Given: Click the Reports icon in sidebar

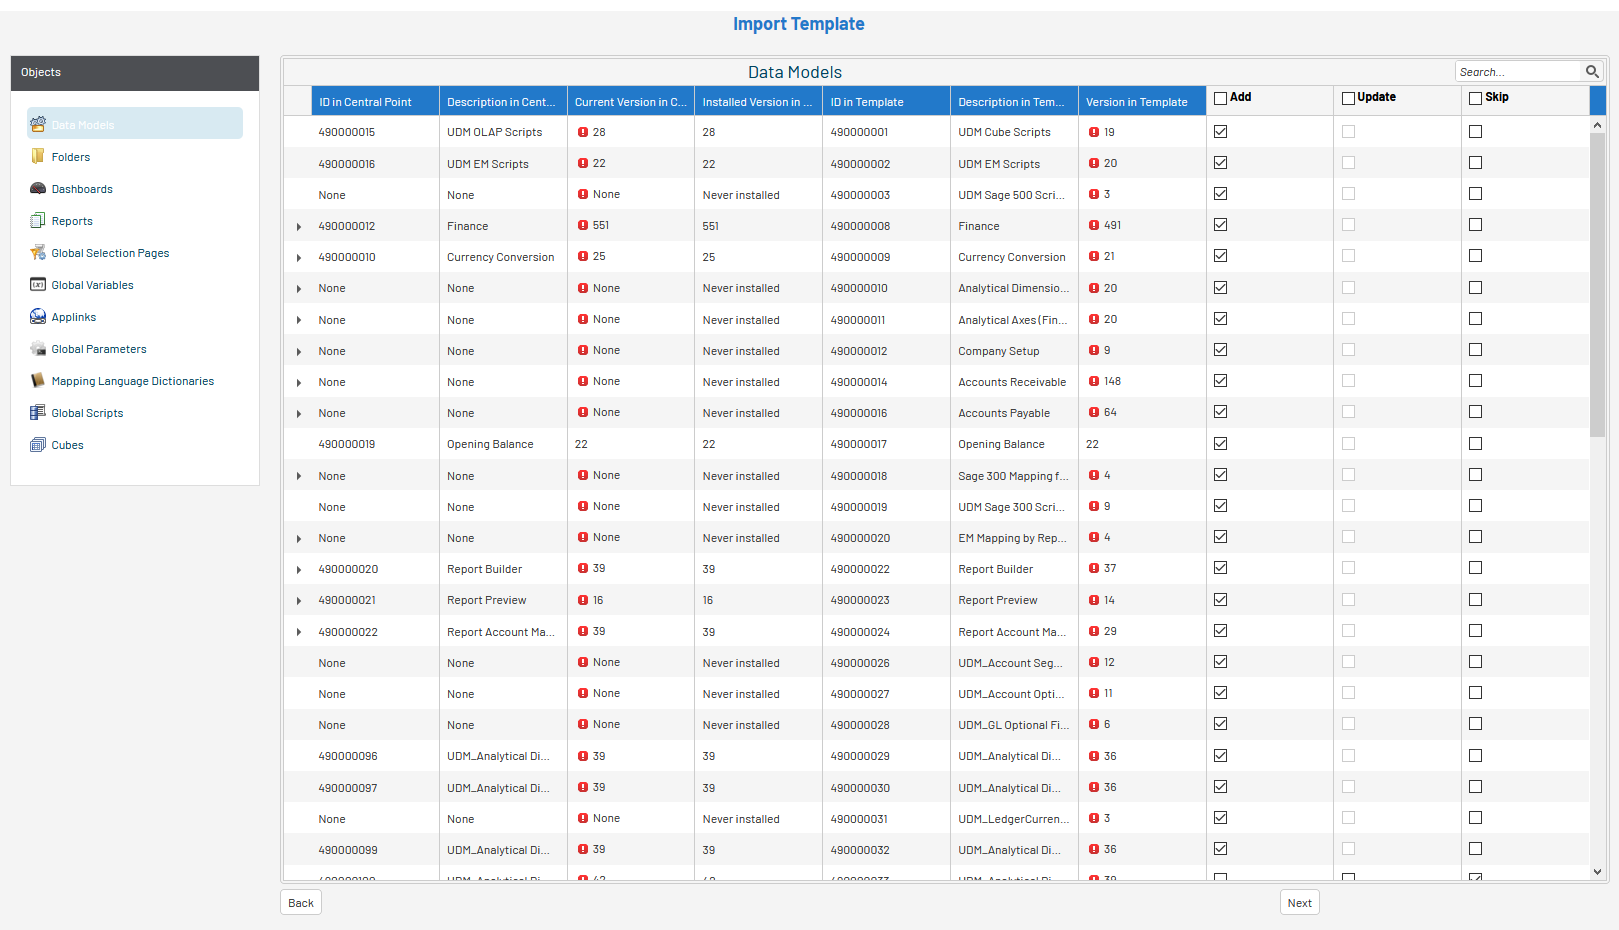Looking at the screenshot, I should click(x=38, y=221).
